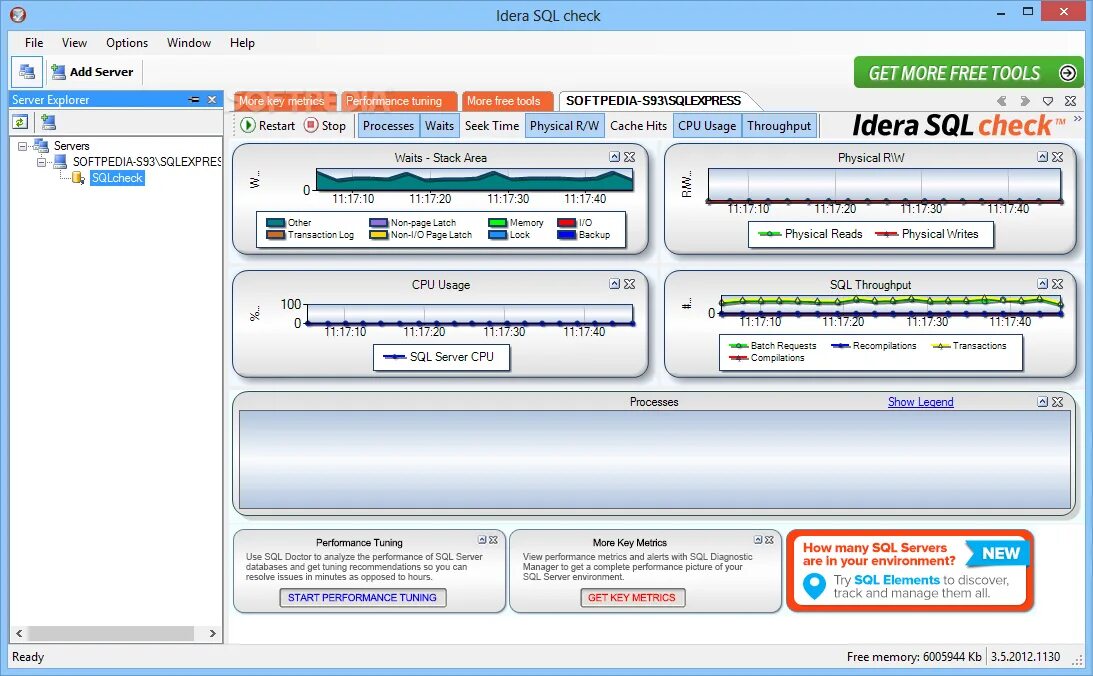Click Server Explorer scrollbar left arrow
This screenshot has height=676, width=1093.
pyautogui.click(x=19, y=633)
